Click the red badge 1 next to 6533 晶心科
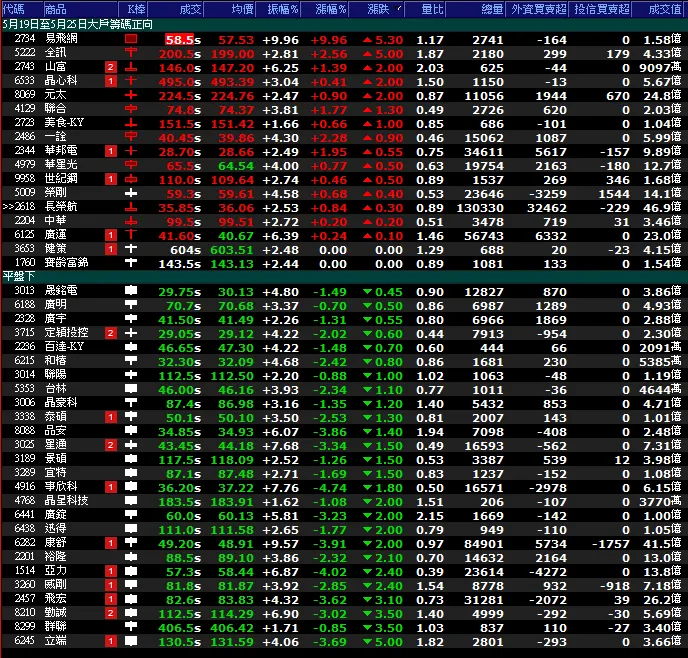Viewport: 688px width, 658px height. [111, 81]
